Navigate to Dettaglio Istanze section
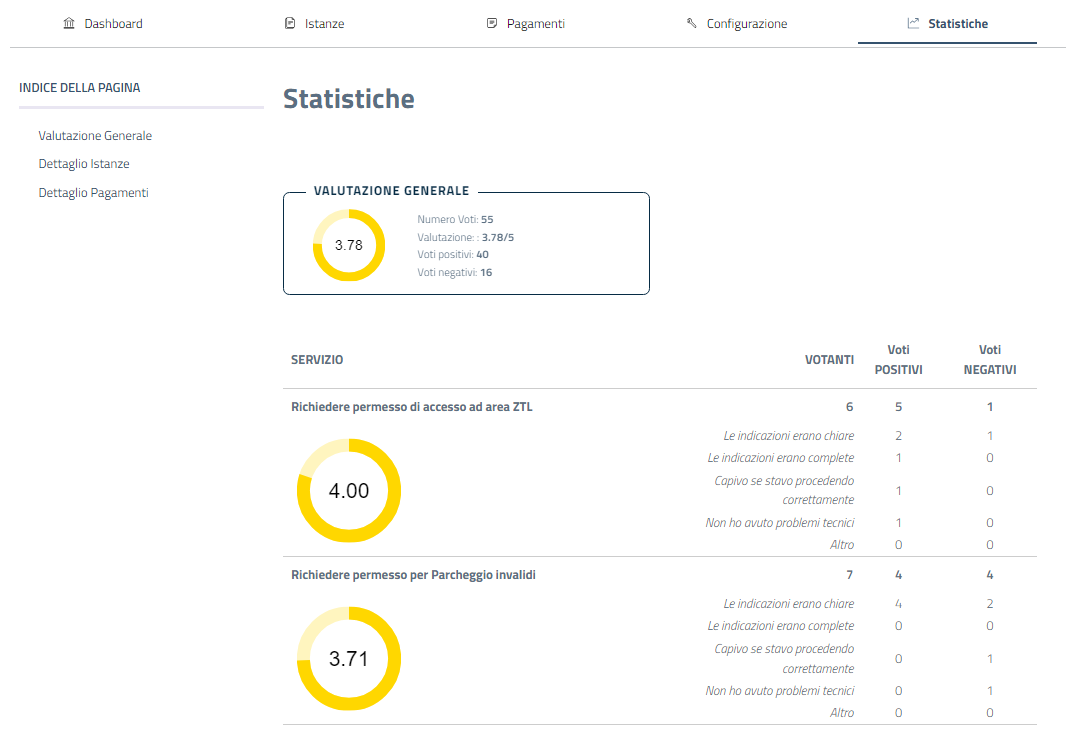The width and height of the screenshot is (1090, 729). pyautogui.click(x=84, y=164)
